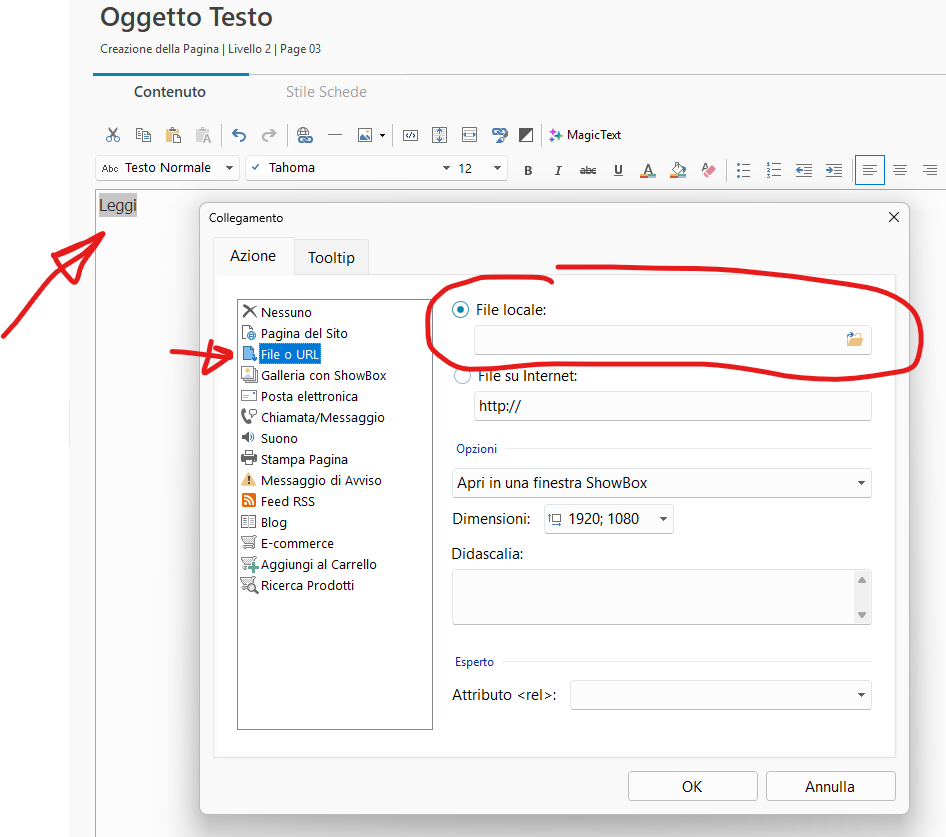Toggle Bold formatting

(528, 170)
